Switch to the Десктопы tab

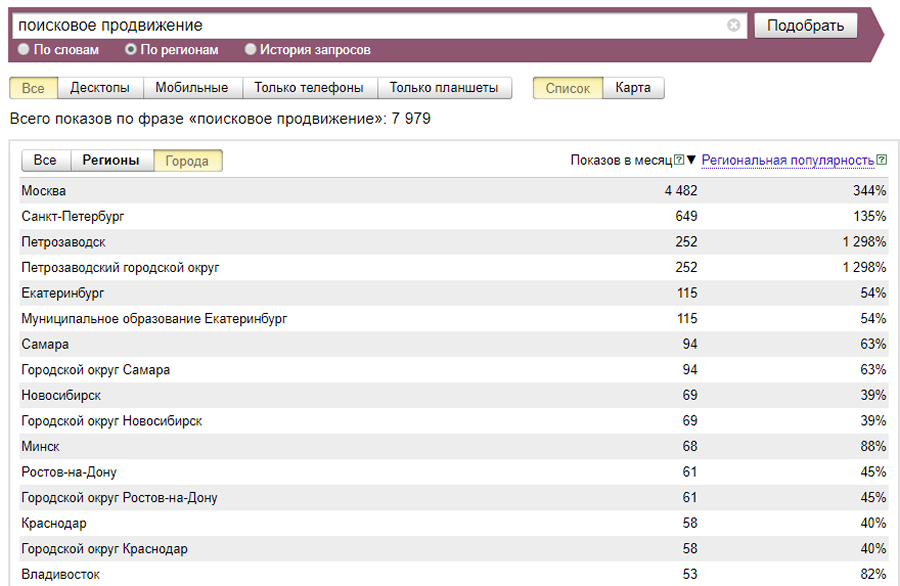pyautogui.click(x=100, y=88)
